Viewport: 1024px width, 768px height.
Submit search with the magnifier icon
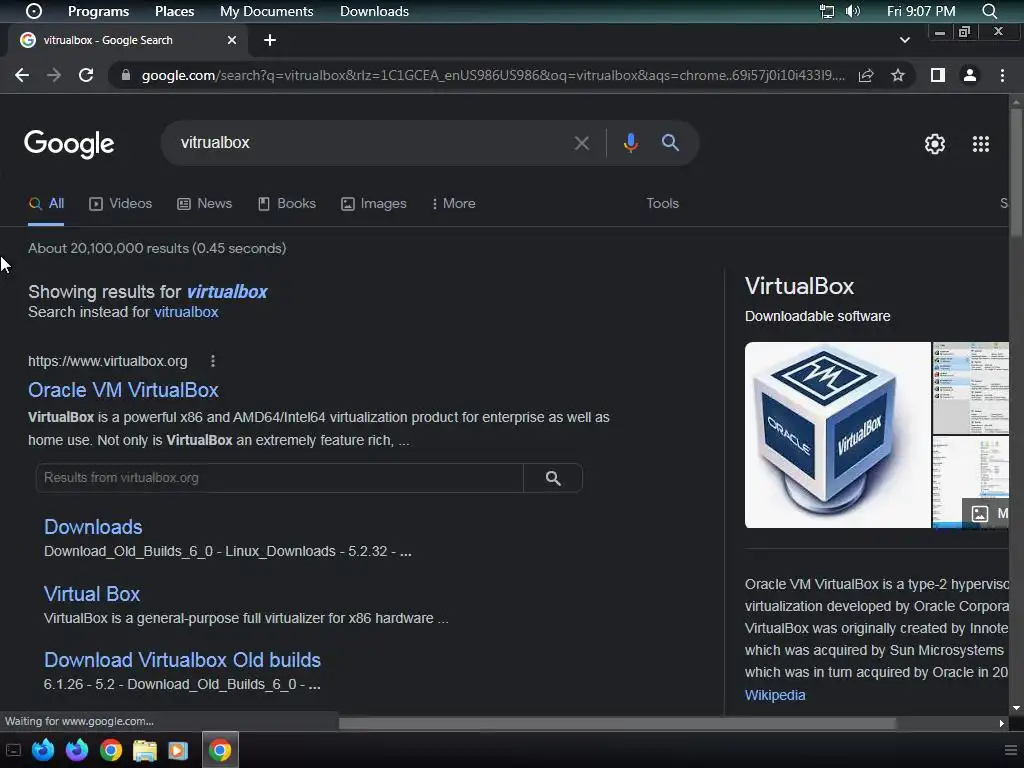pos(670,142)
